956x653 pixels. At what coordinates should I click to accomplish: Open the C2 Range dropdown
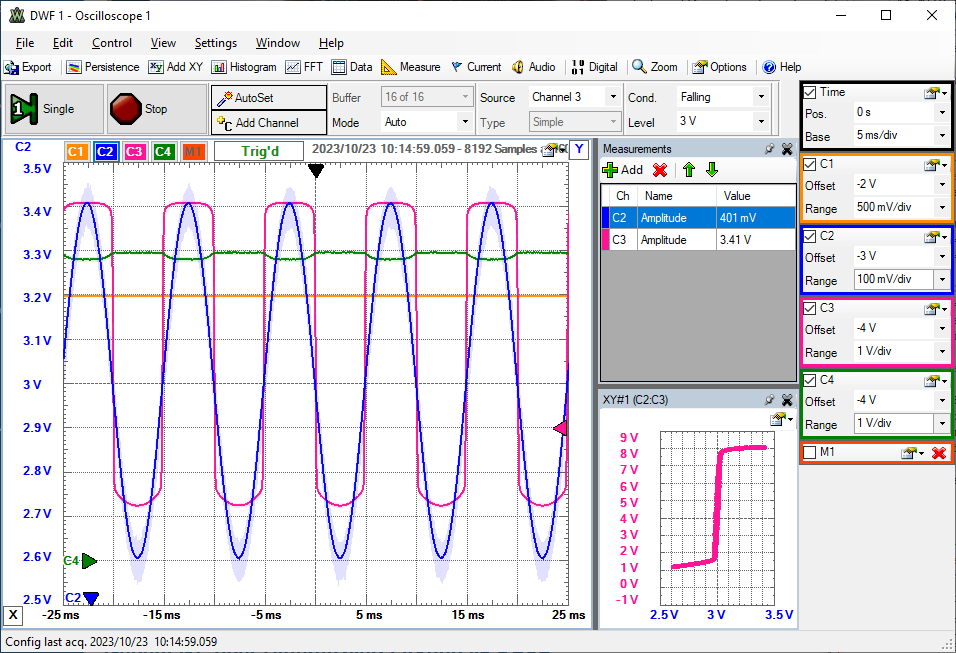coord(941,281)
